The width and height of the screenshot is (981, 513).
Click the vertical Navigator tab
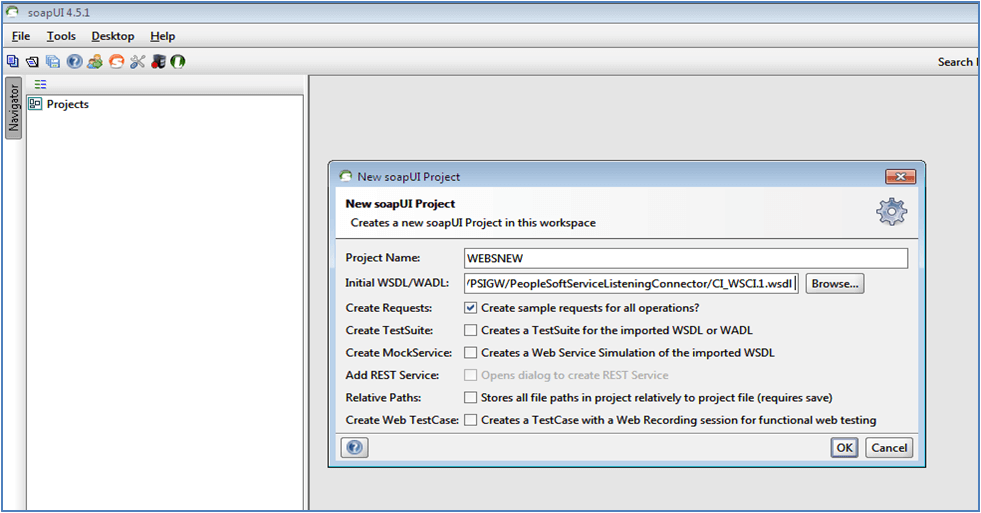[13, 108]
